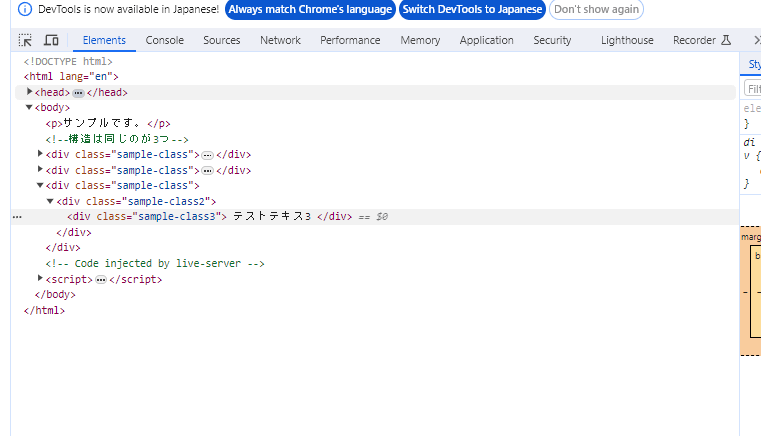761x436 pixels.
Task: Open the Recorder flask icon
Action: [726, 40]
